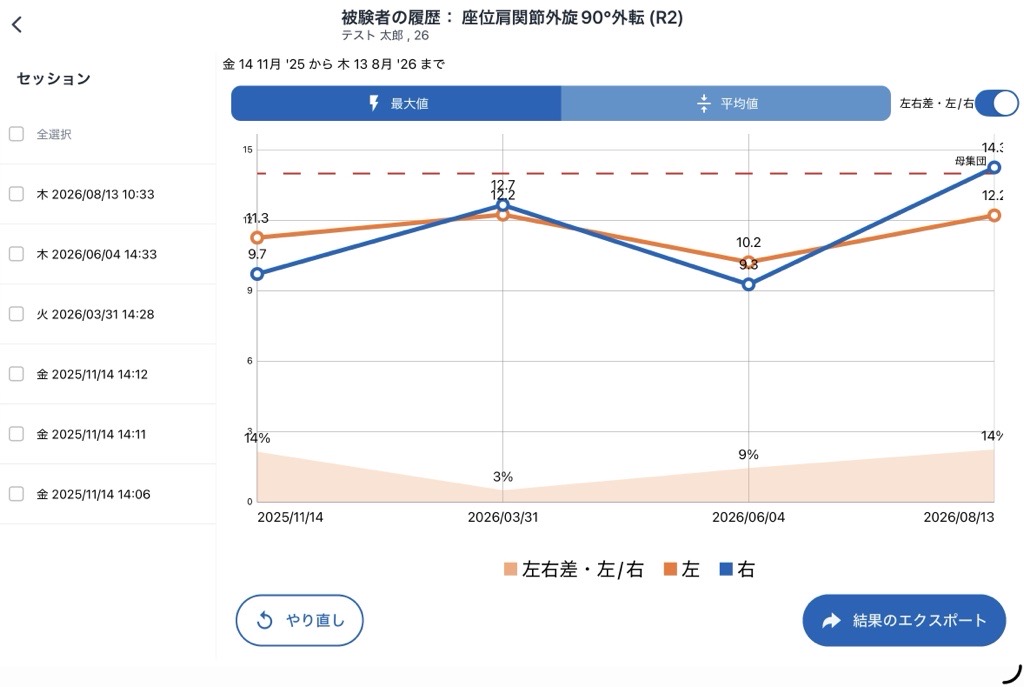Select session 木 2026/08/13 10:33 checkbox
1024x687 pixels.
(x=16, y=194)
